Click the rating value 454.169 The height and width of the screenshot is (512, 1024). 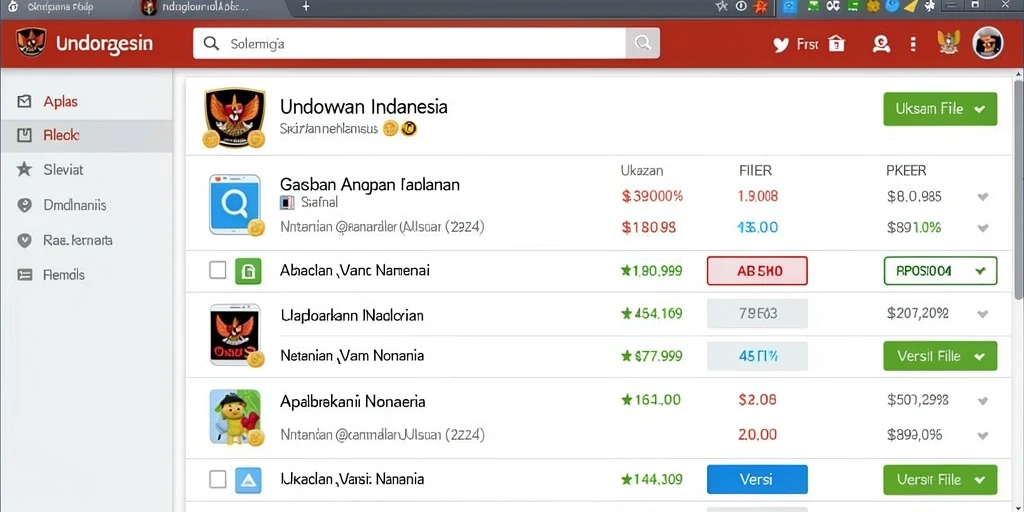click(652, 313)
